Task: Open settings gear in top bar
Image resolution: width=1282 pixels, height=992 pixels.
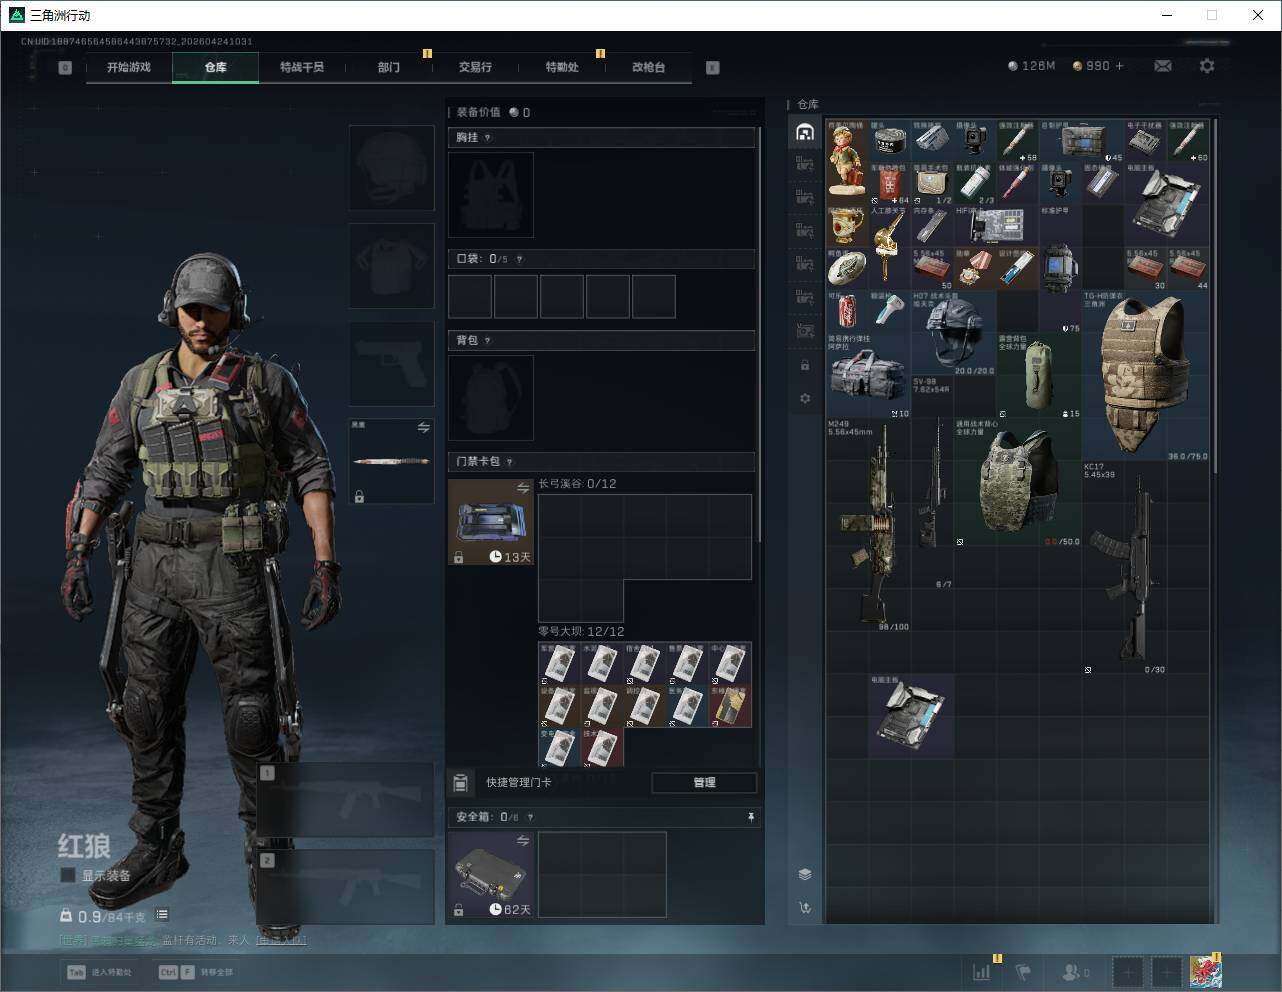Action: (x=1207, y=66)
